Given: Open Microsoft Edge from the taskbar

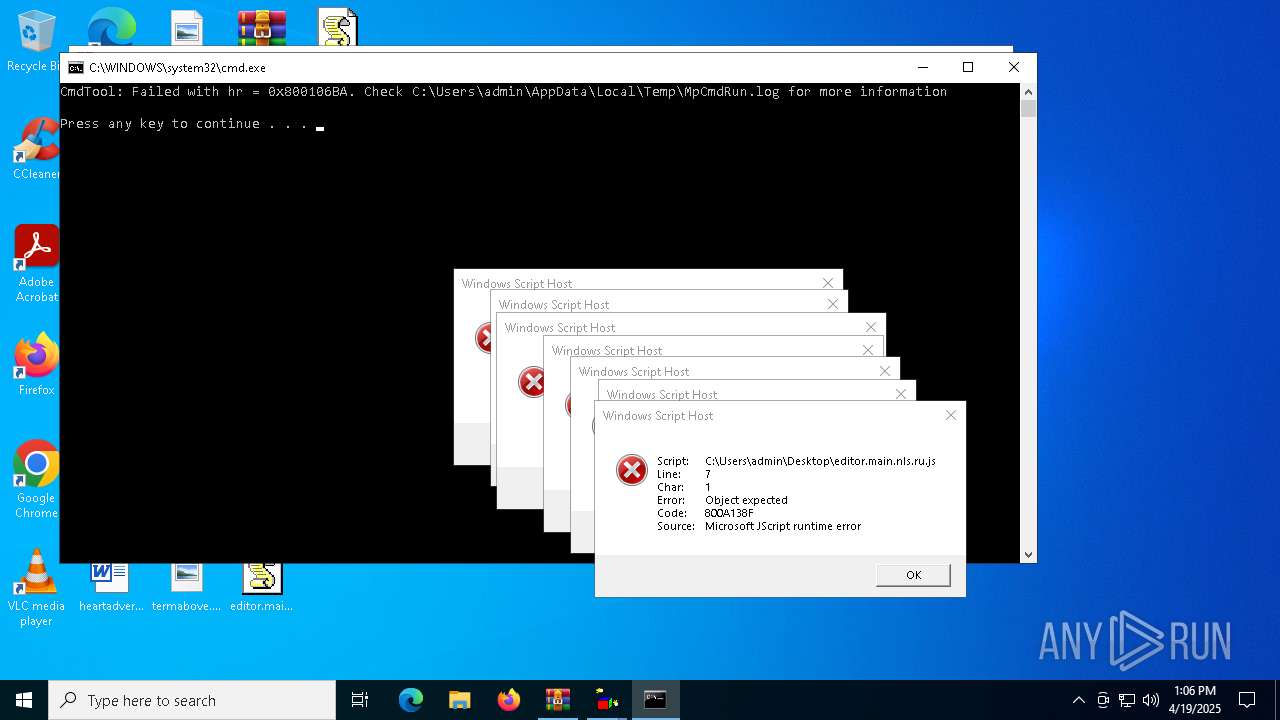Looking at the screenshot, I should click(x=411, y=700).
